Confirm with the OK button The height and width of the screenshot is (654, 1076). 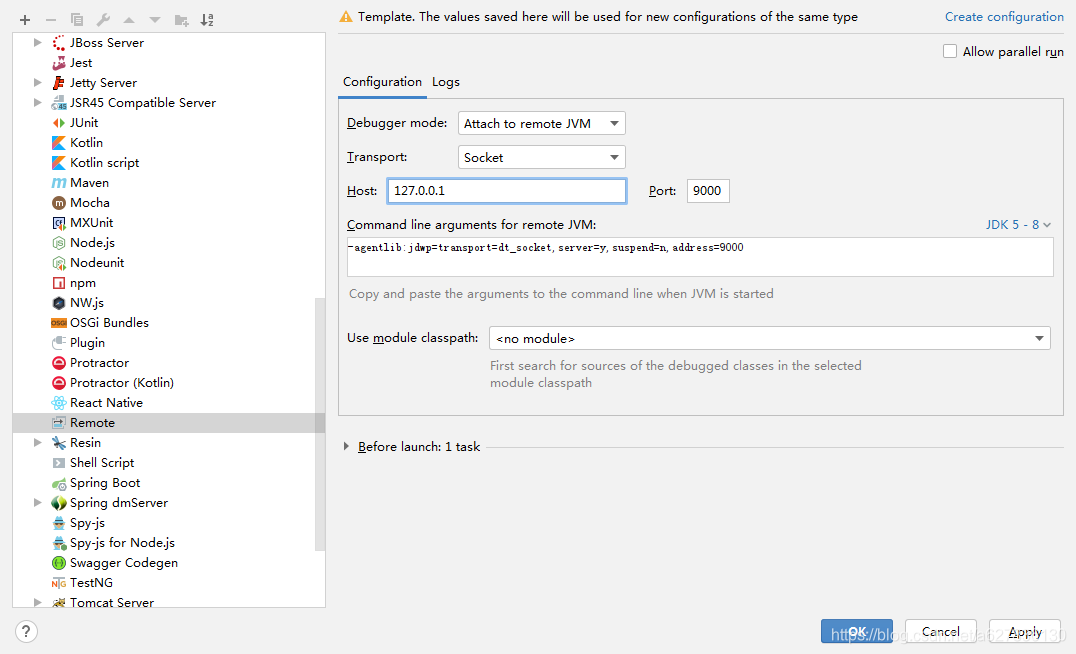point(856,631)
